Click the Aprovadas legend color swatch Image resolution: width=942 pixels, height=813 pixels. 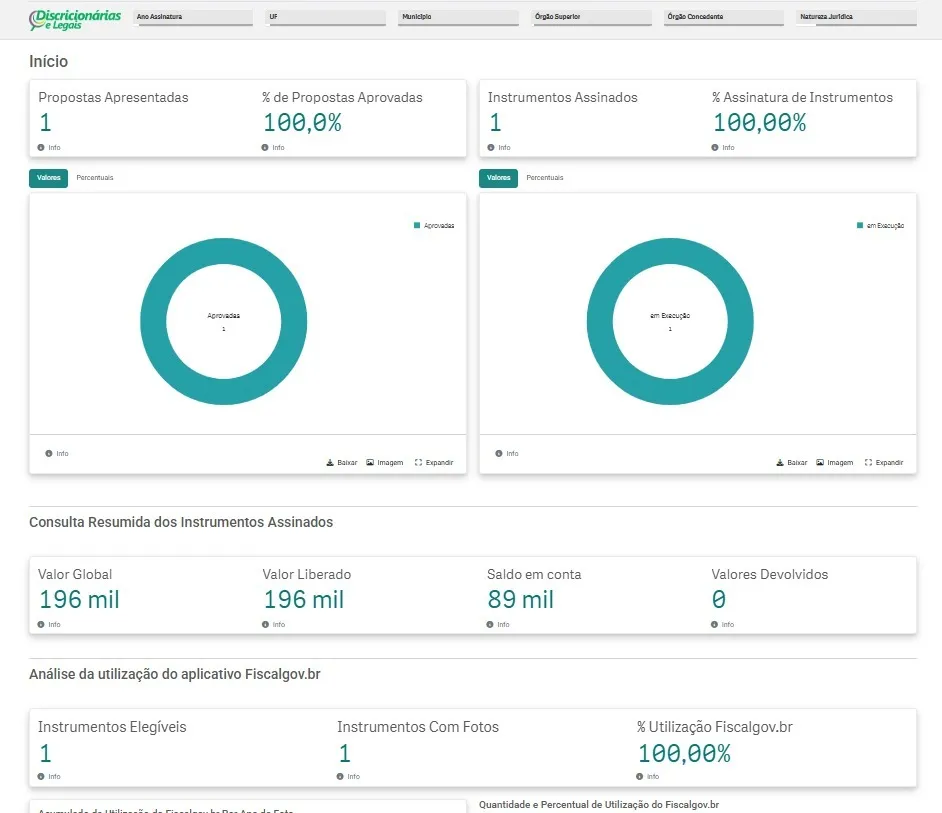click(x=417, y=225)
